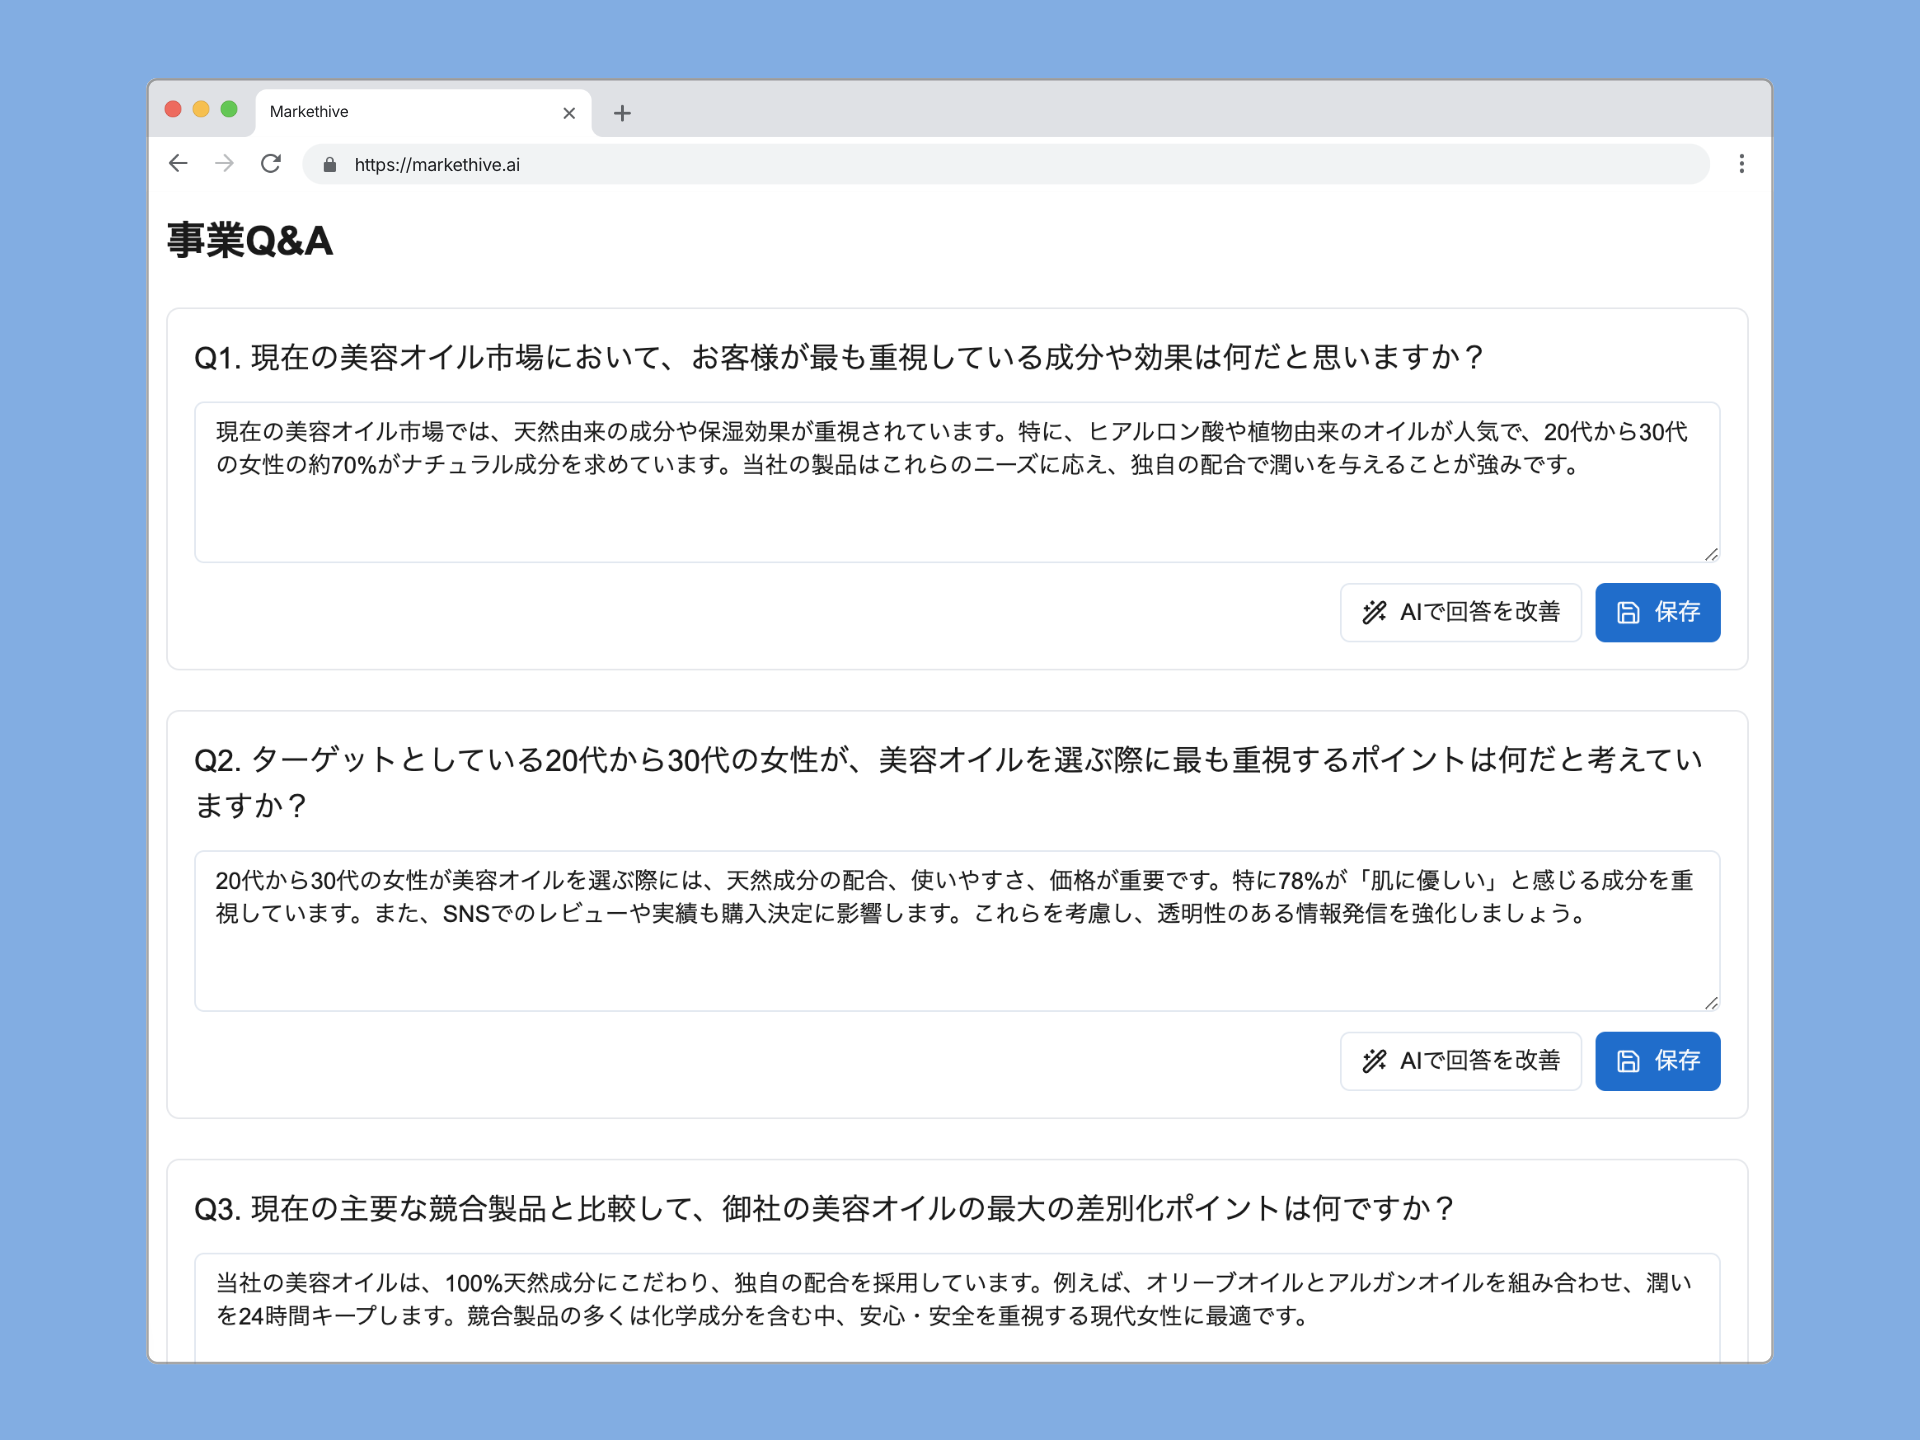Click the back navigation arrow
Screen dimensions: 1920x1440
point(178,164)
